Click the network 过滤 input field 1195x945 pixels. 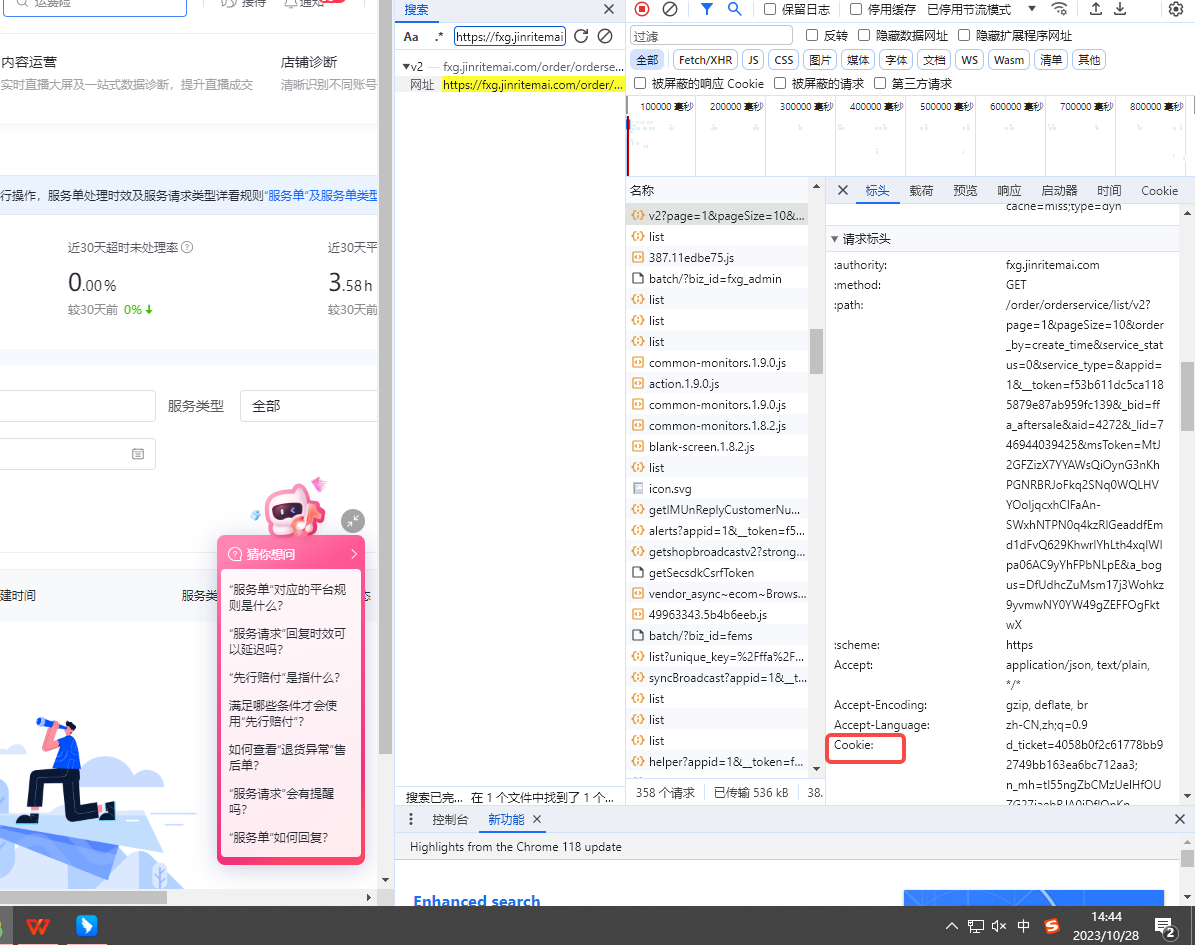click(x=711, y=36)
